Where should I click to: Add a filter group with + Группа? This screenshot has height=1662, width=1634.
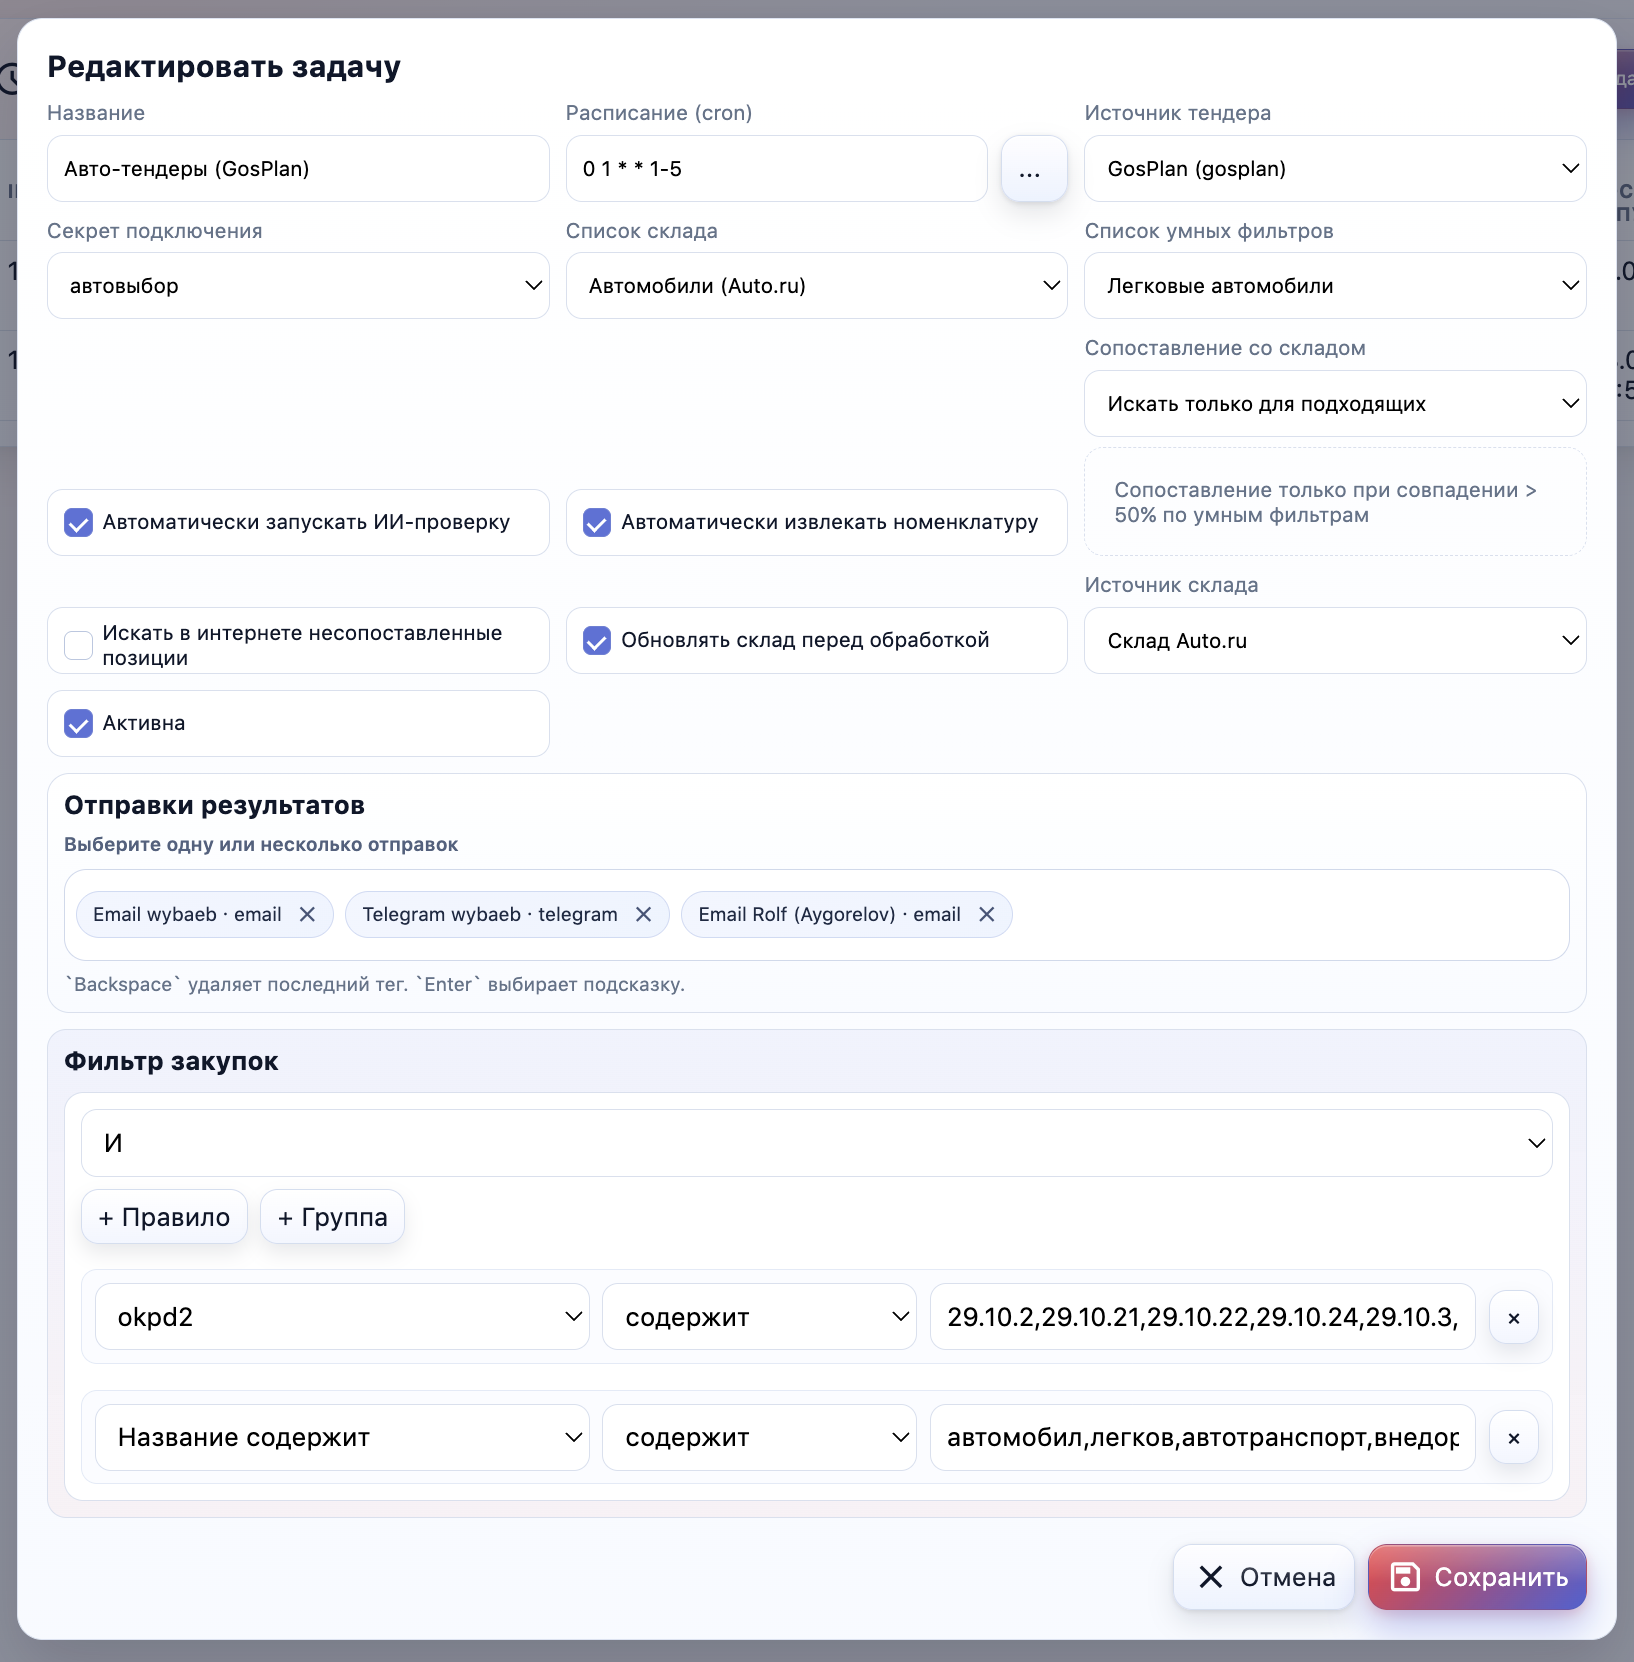pos(332,1217)
